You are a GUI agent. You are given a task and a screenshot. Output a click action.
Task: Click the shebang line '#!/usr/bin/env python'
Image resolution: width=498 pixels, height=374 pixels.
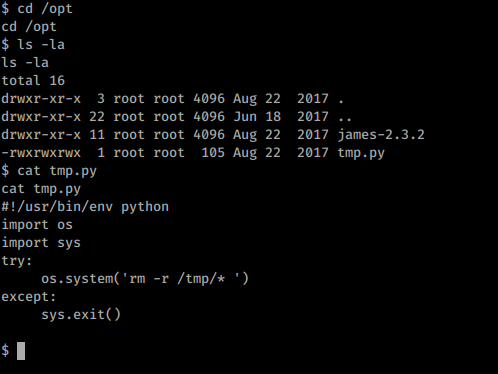(x=85, y=207)
